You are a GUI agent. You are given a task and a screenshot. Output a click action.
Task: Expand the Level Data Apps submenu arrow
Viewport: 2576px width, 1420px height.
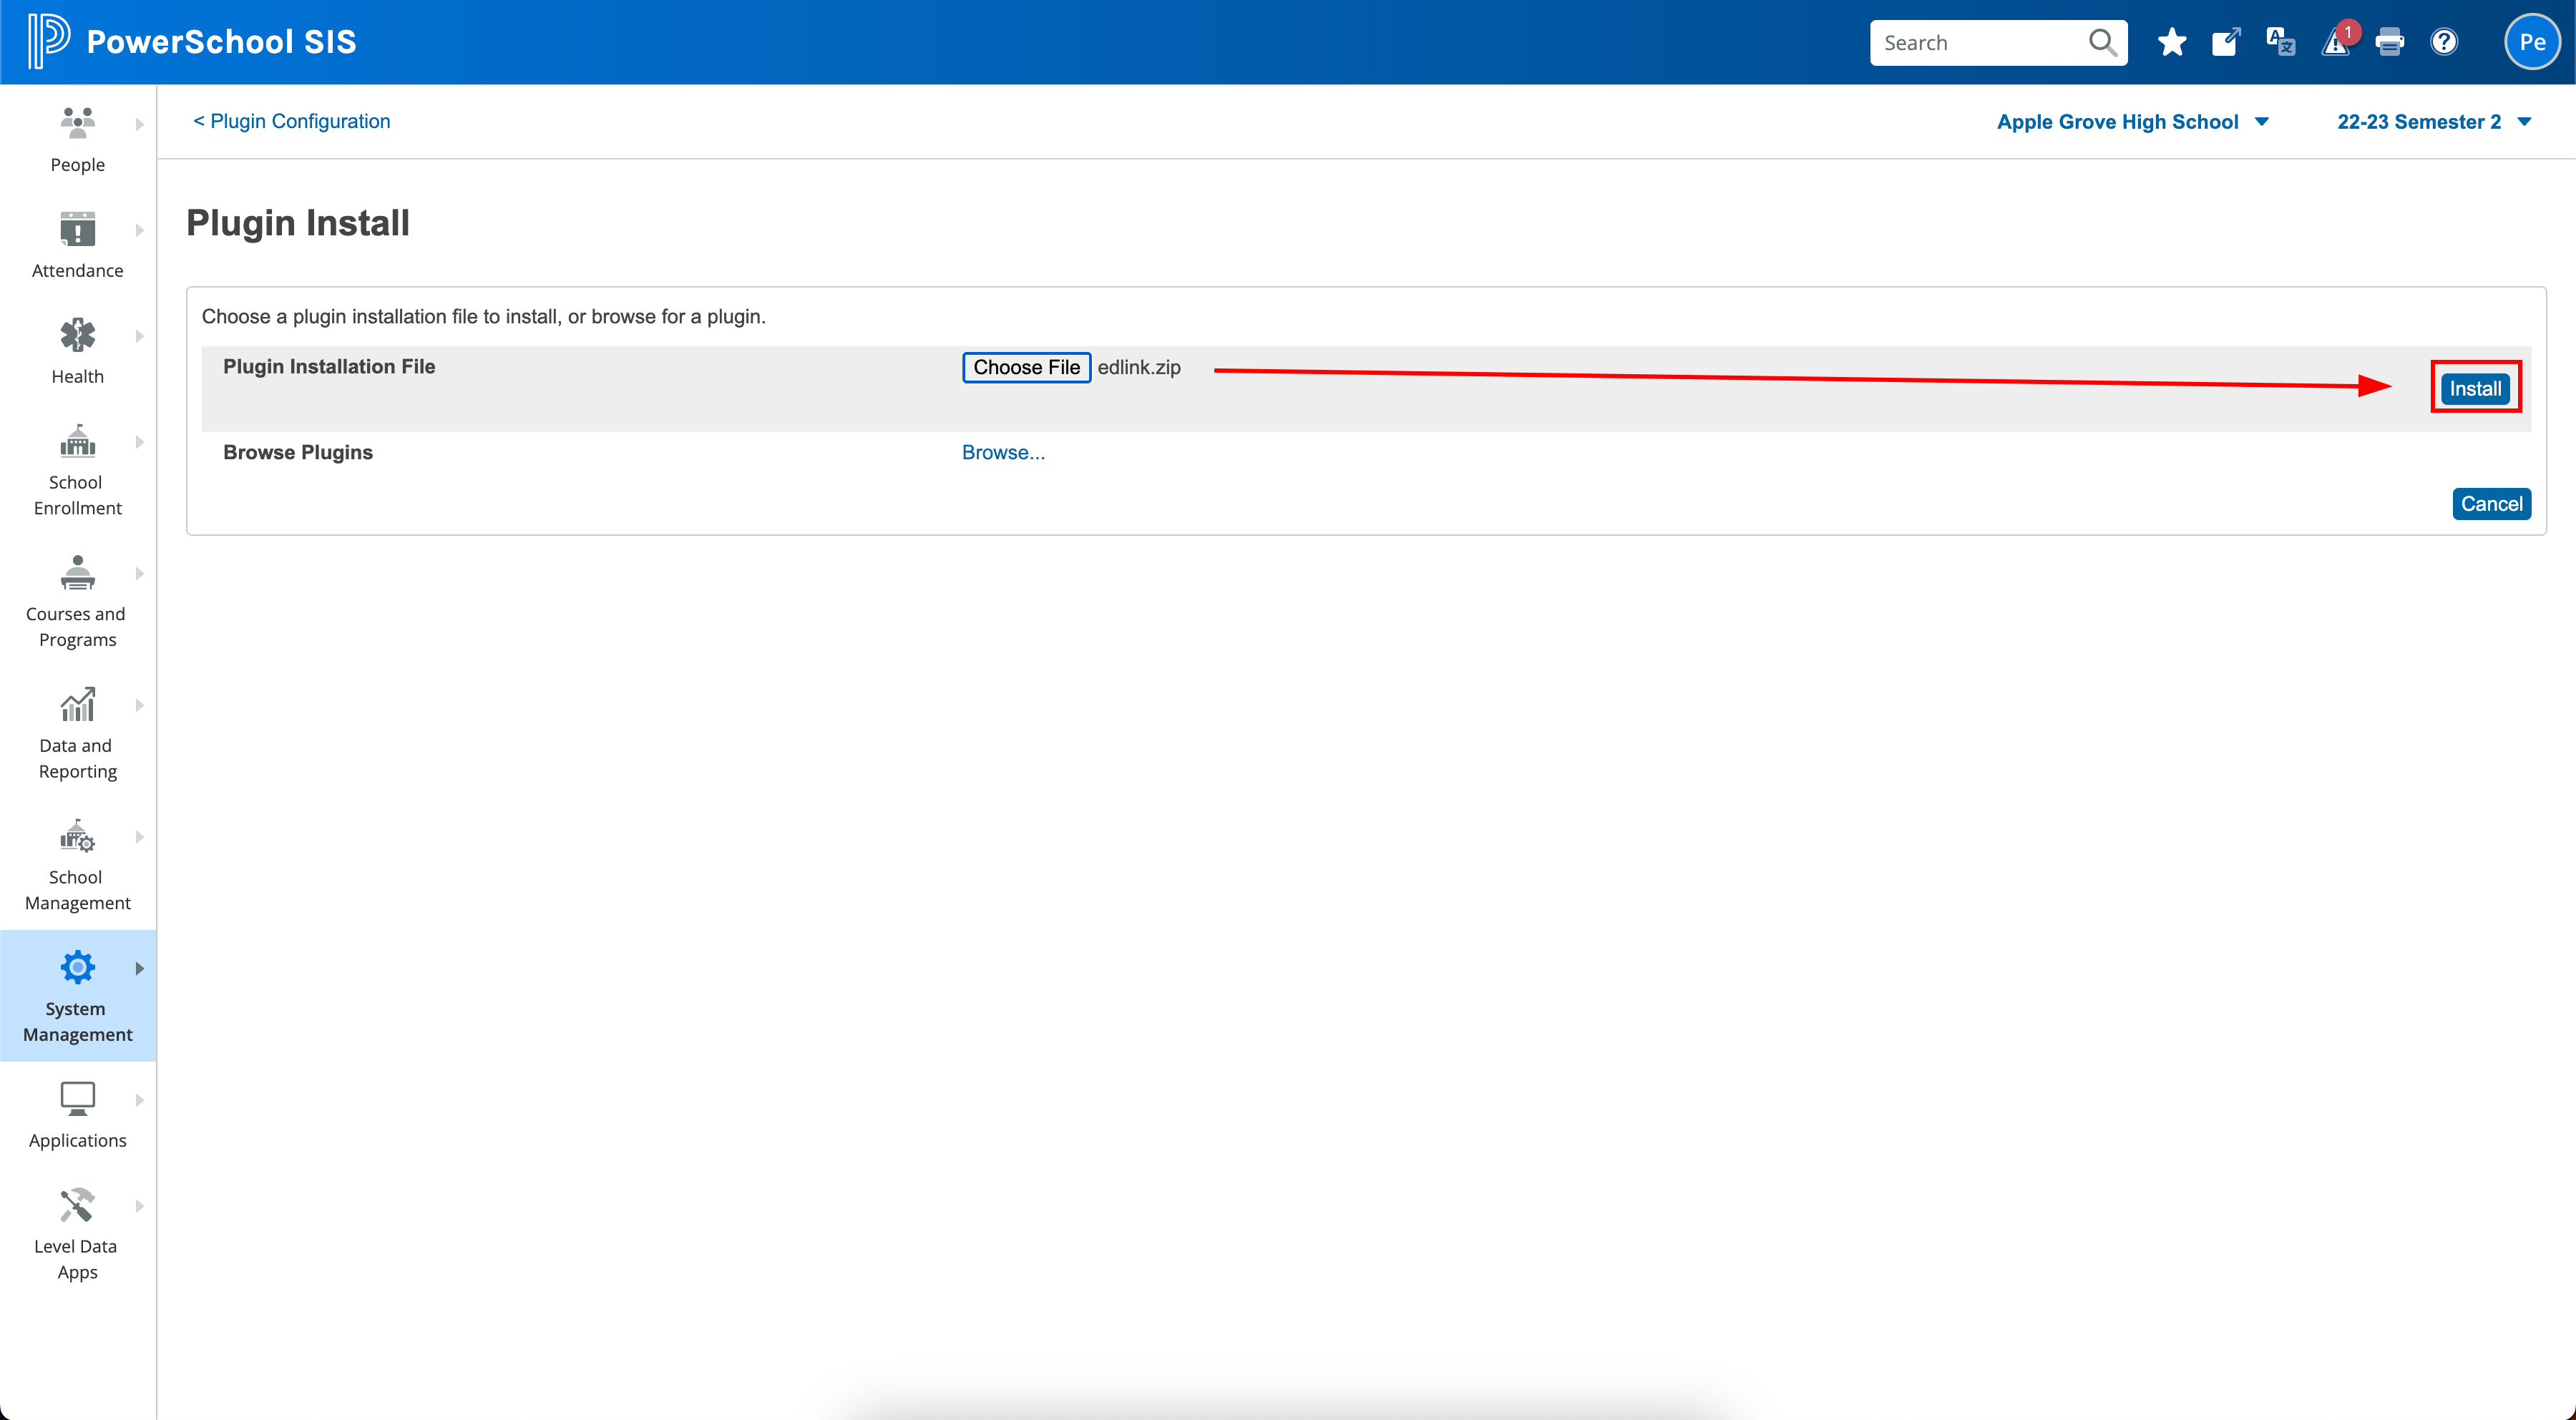coord(140,1206)
